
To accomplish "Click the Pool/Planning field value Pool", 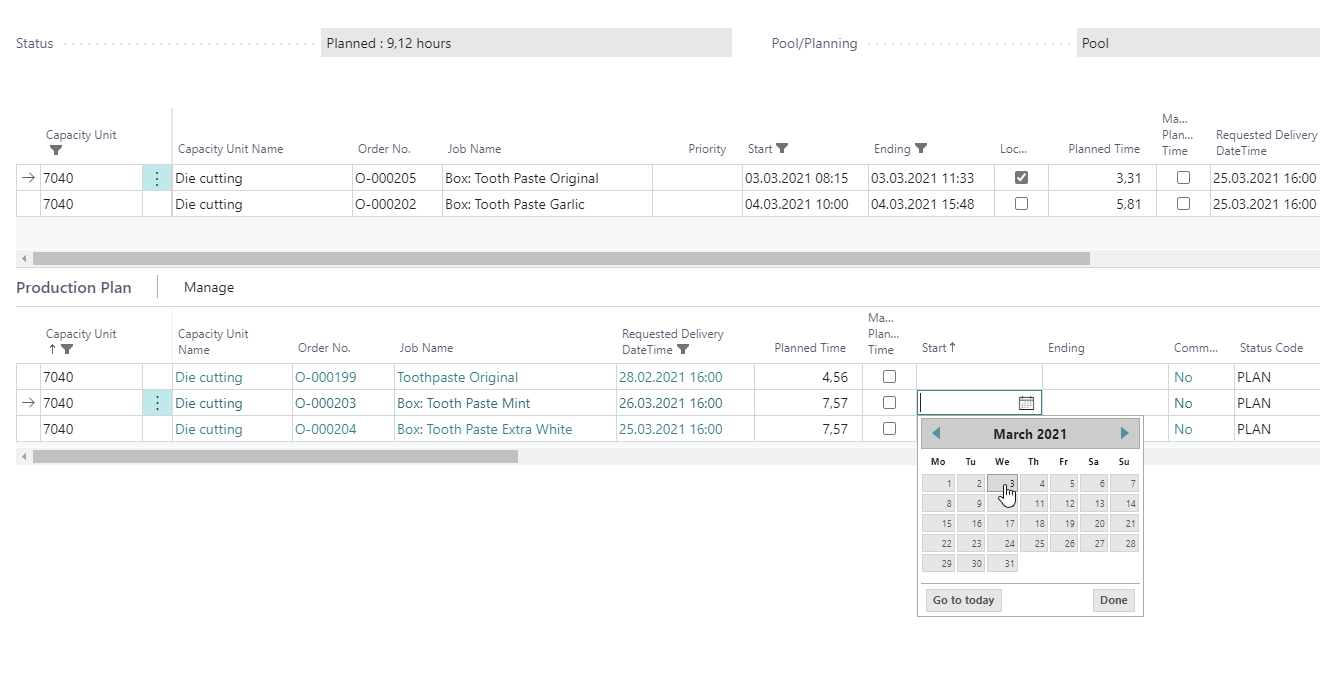I will click(x=1198, y=43).
